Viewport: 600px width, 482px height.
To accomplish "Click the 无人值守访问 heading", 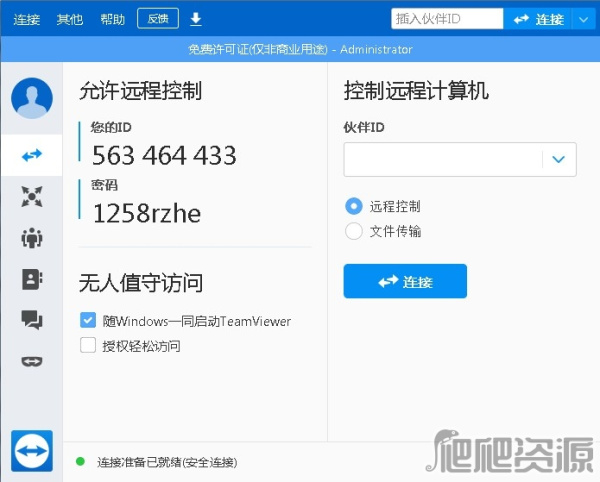I will pos(140,283).
